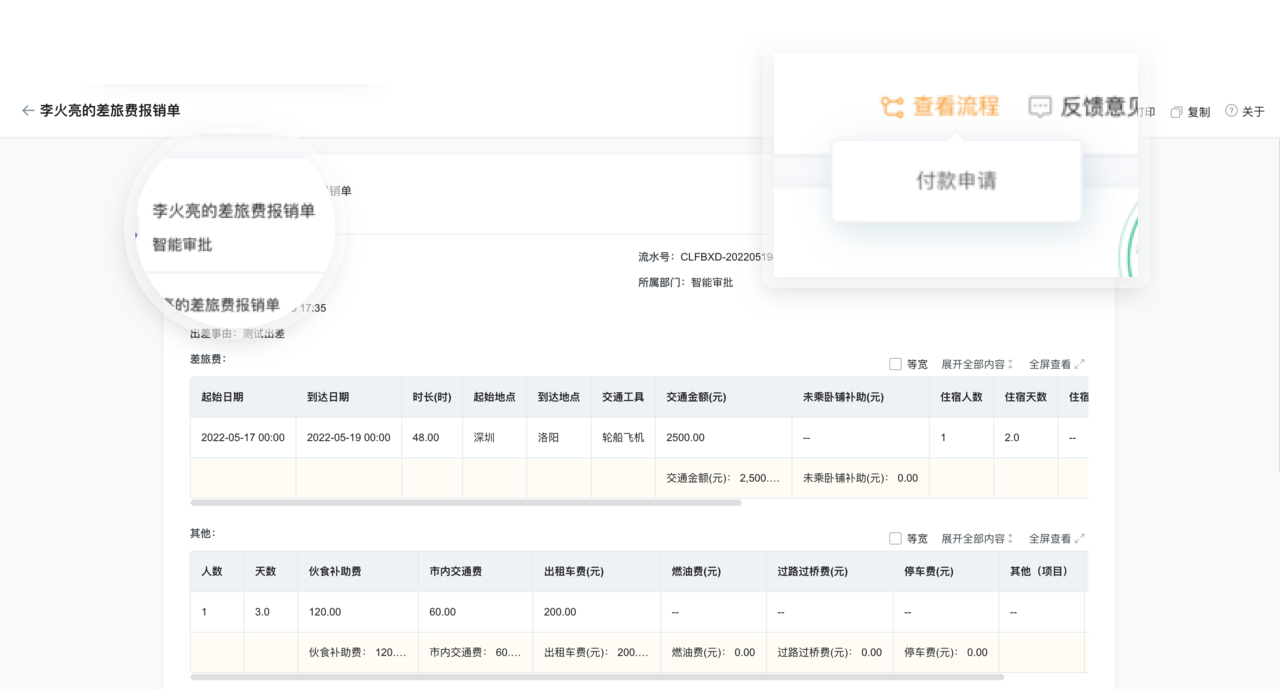The image size is (1280, 689).
Task: Click the 2500.00 traffic amount cell
Action: coord(685,438)
